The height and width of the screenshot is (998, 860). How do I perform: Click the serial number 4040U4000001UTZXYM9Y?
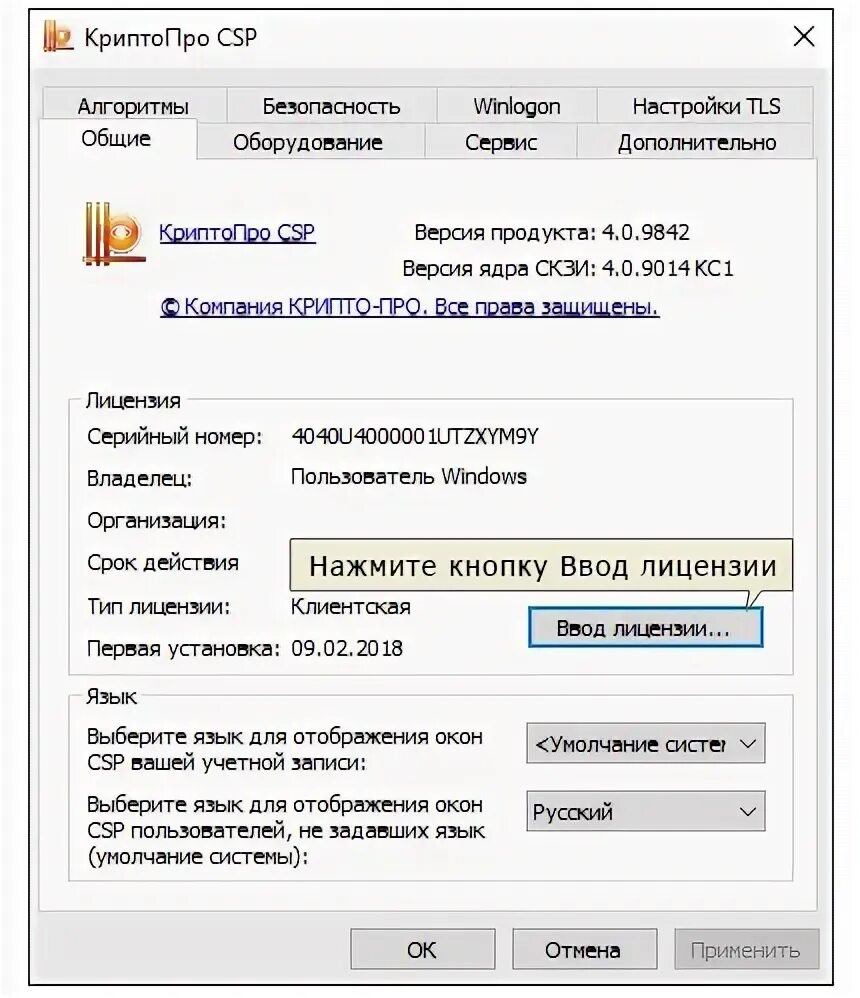(x=415, y=437)
